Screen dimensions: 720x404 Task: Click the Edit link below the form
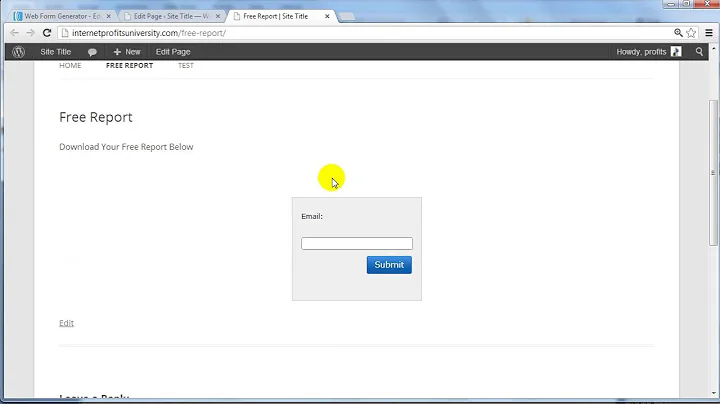[66, 323]
